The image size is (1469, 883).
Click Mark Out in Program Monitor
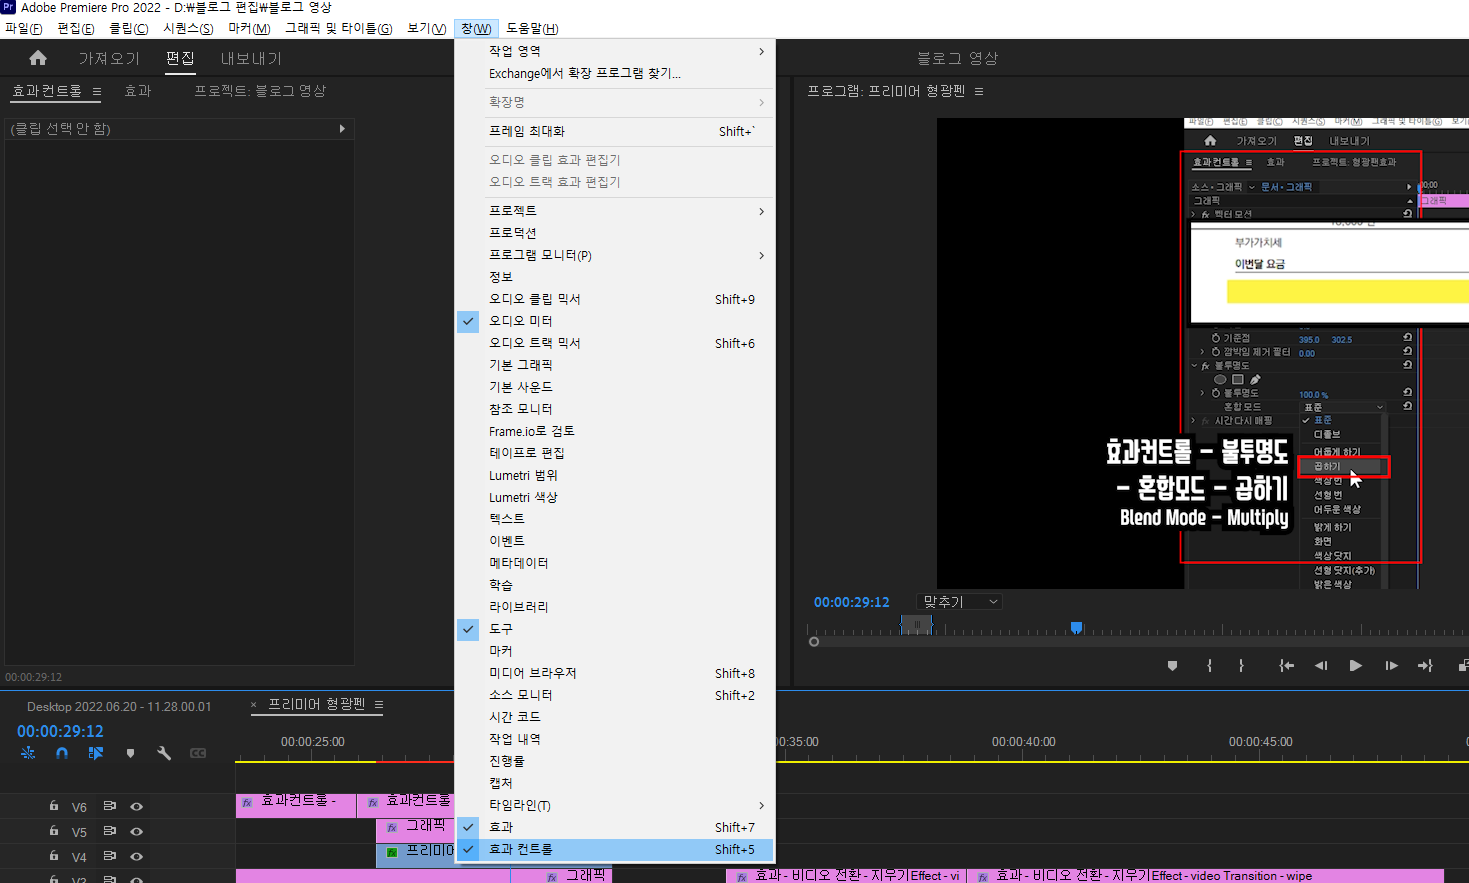(1241, 665)
